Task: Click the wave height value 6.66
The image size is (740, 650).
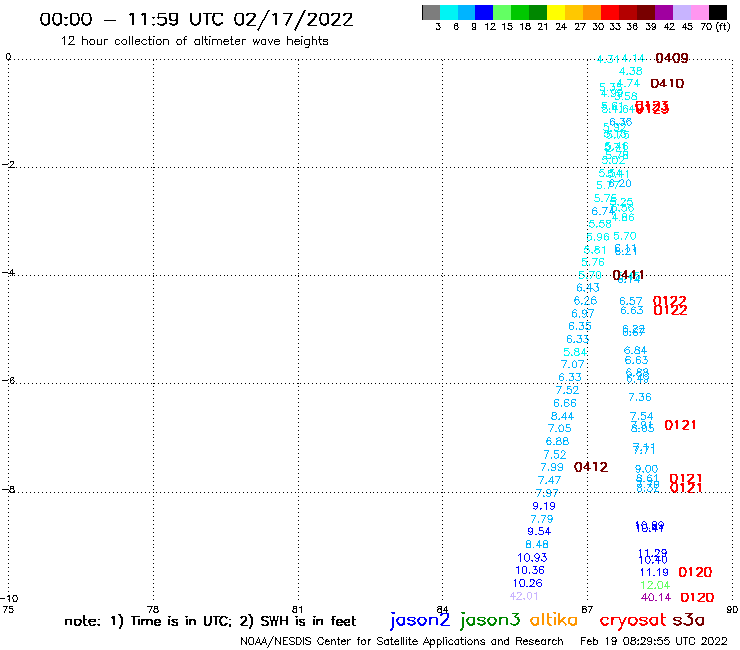Action: [x=565, y=403]
